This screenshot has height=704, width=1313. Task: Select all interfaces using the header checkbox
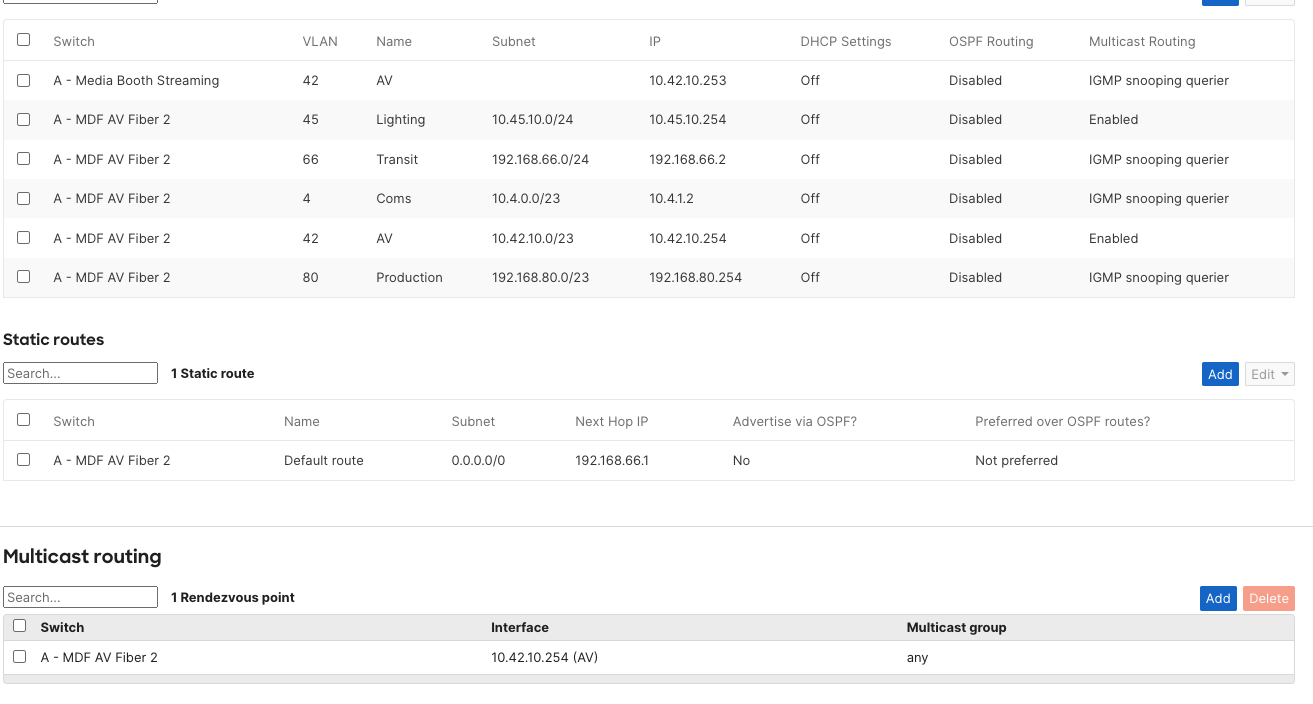(23, 41)
